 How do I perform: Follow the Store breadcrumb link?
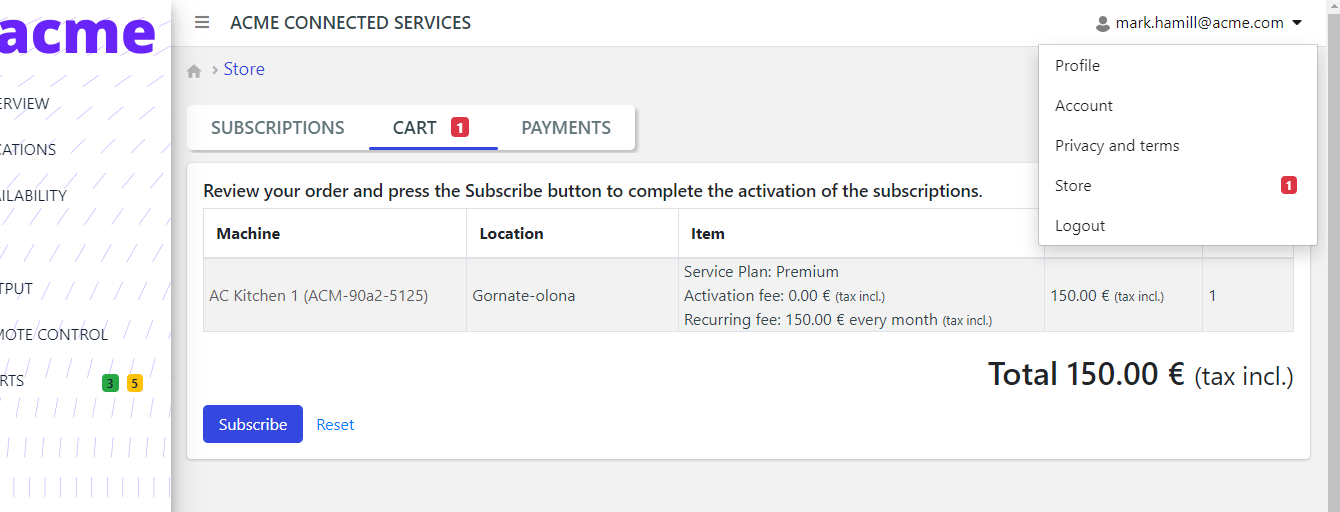tap(244, 69)
